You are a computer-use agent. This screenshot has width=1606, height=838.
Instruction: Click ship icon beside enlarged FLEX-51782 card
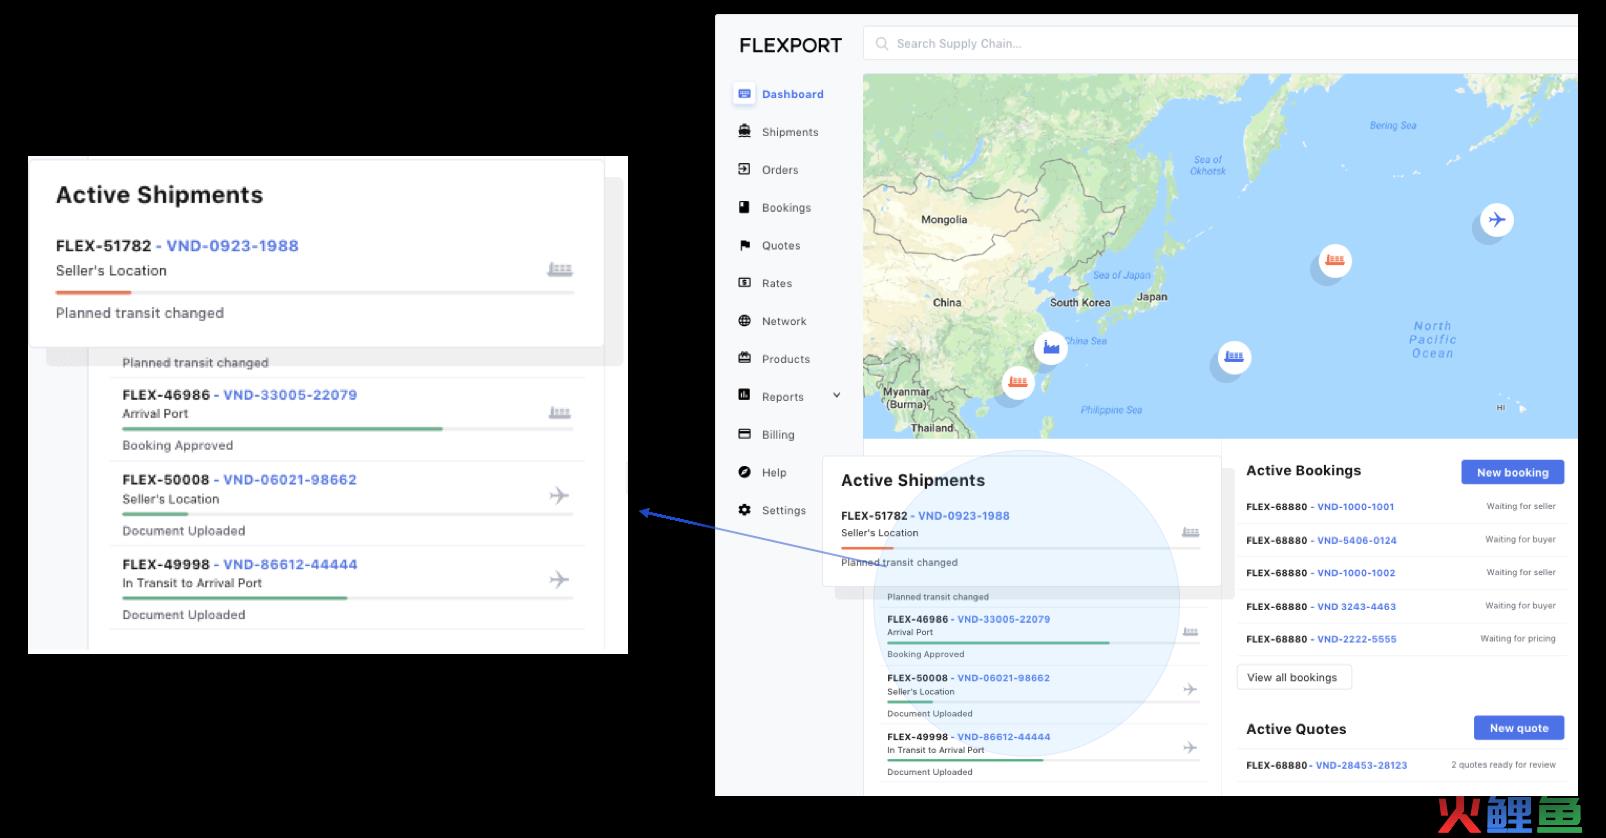(560, 270)
